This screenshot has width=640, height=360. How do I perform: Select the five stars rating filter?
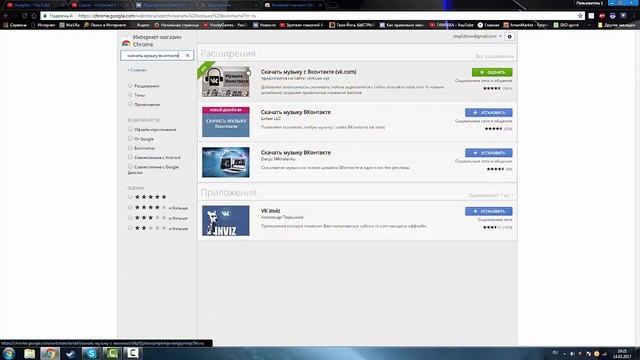(130, 197)
